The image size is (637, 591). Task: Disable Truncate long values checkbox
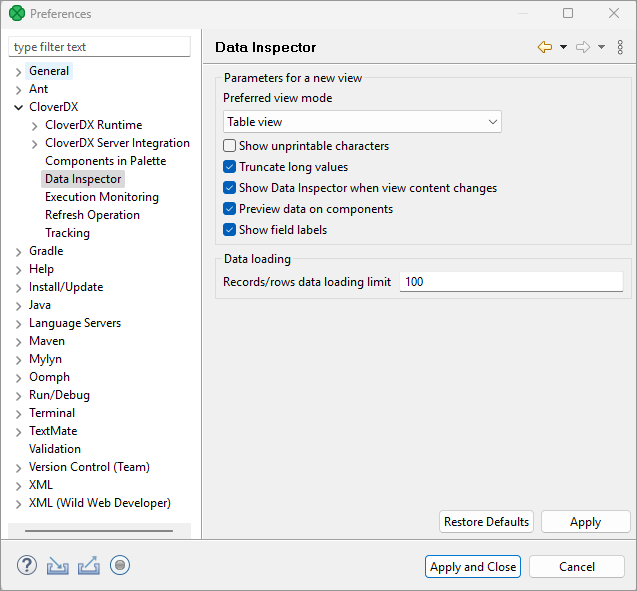coord(230,167)
